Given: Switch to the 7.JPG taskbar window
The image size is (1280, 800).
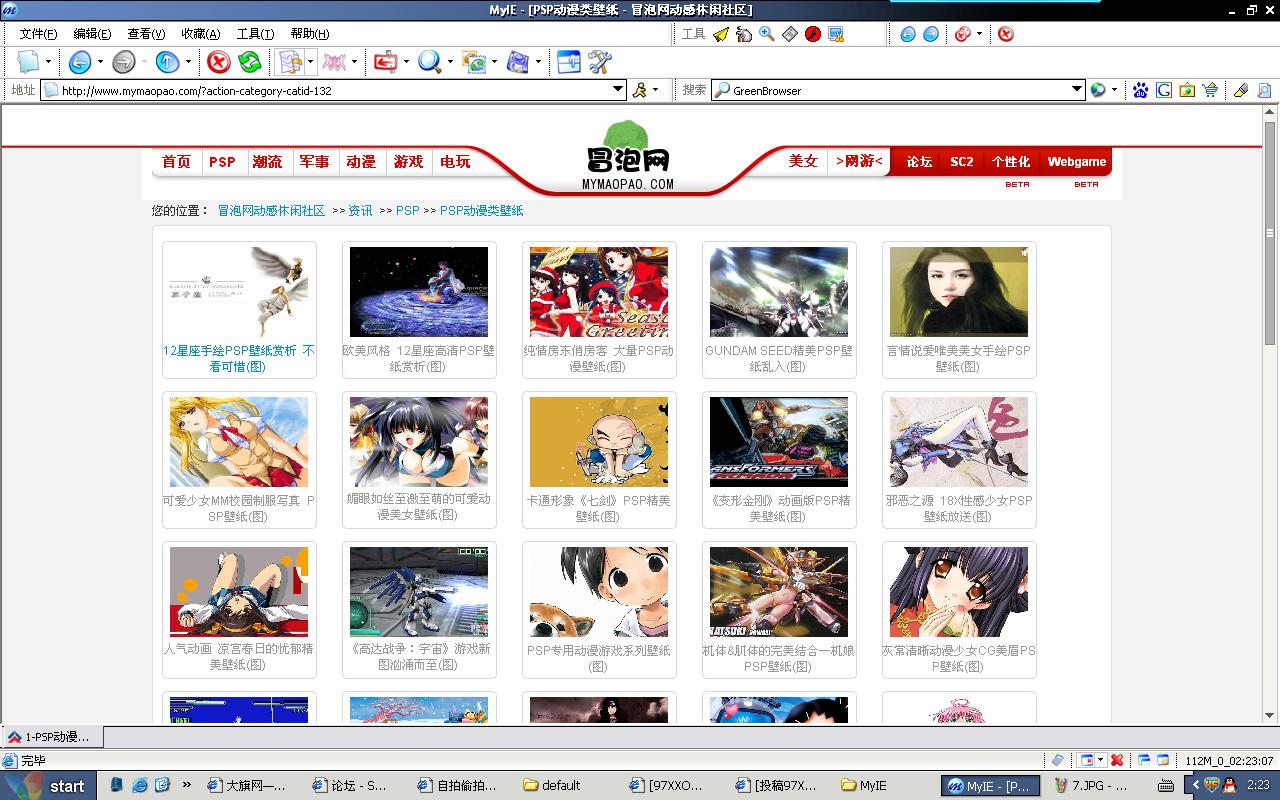Looking at the screenshot, I should coord(1094,785).
